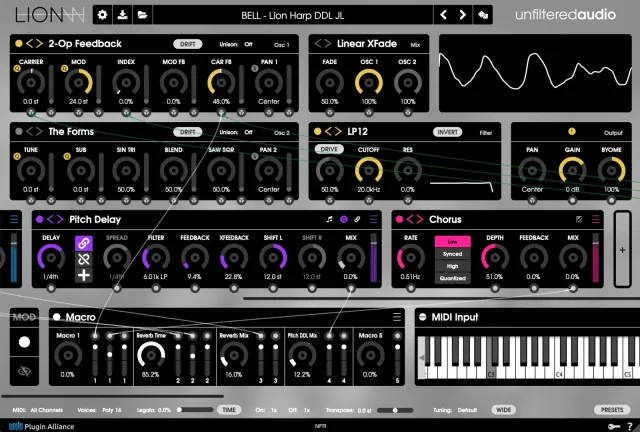Click the Pitch Delay chain link icon
This screenshot has width=640, height=432.
point(84,243)
